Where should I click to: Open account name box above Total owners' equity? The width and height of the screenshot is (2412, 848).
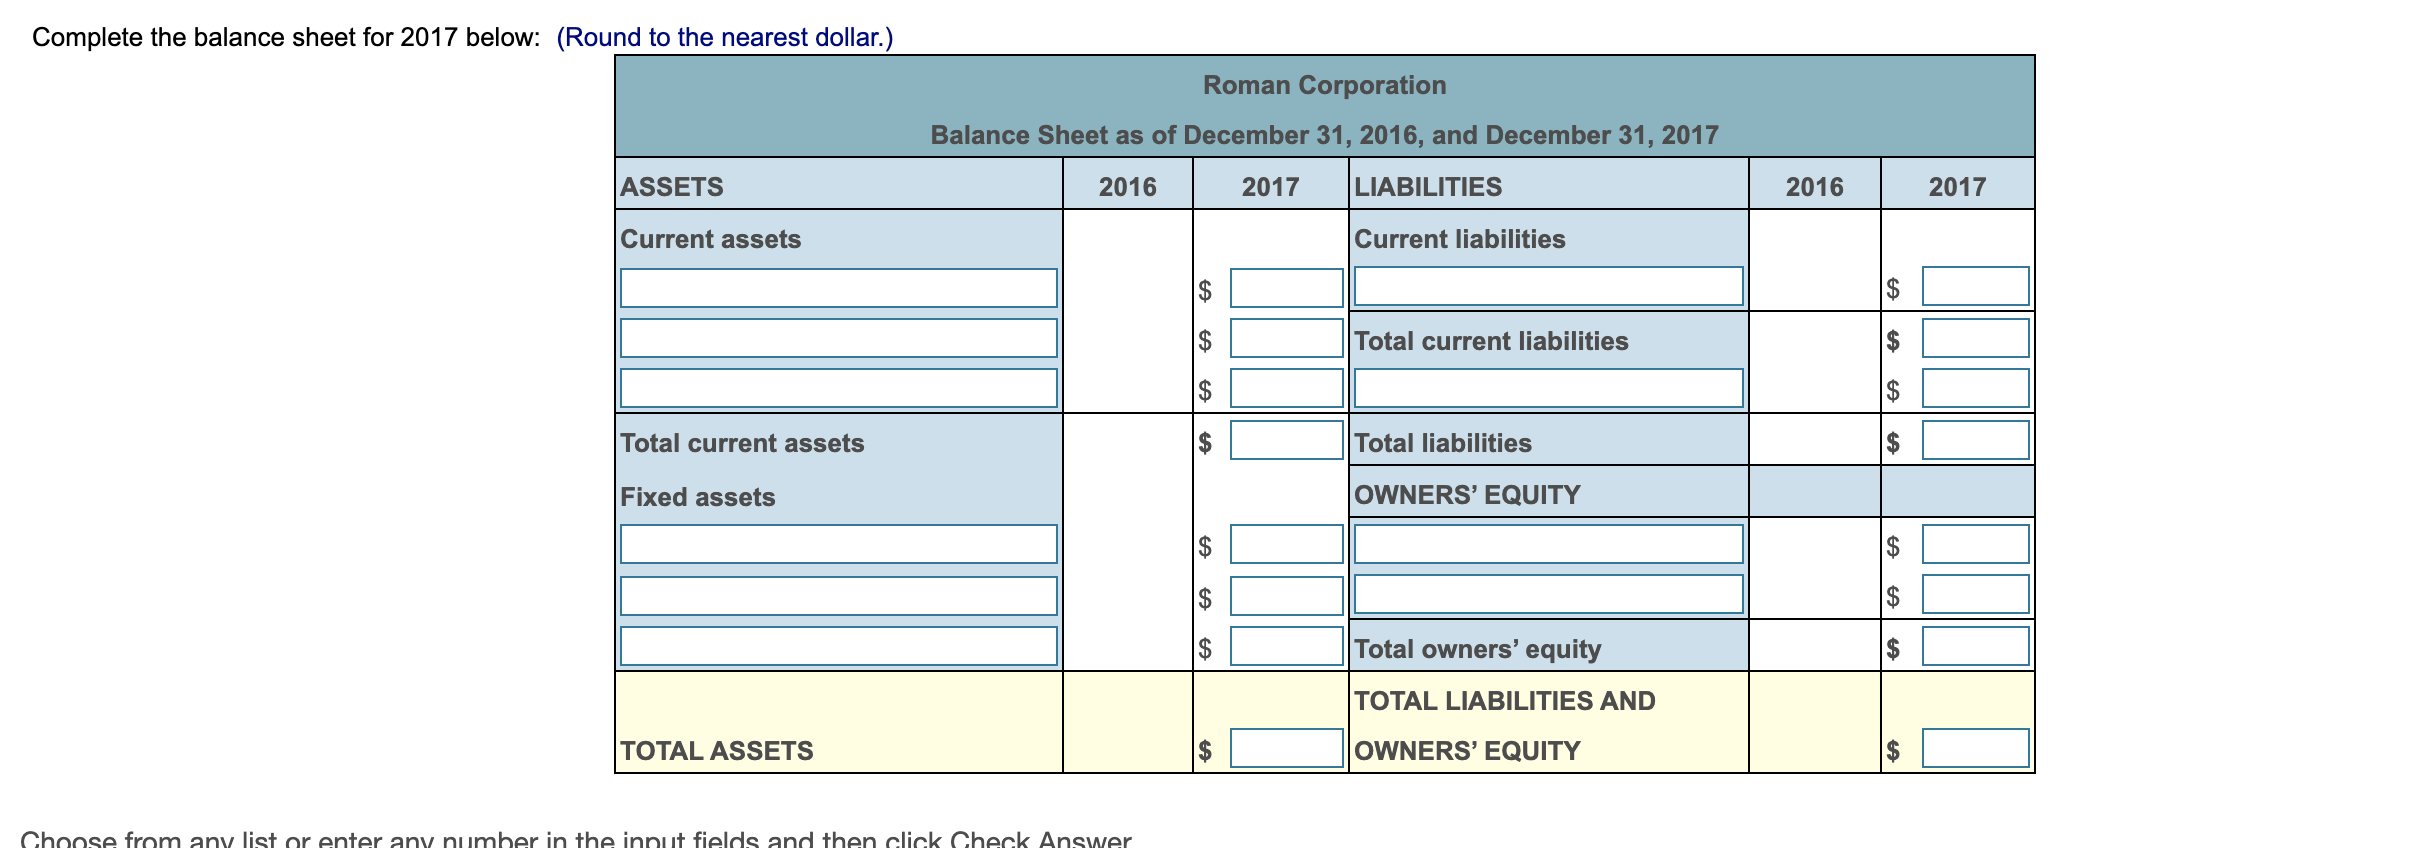pos(1548,594)
